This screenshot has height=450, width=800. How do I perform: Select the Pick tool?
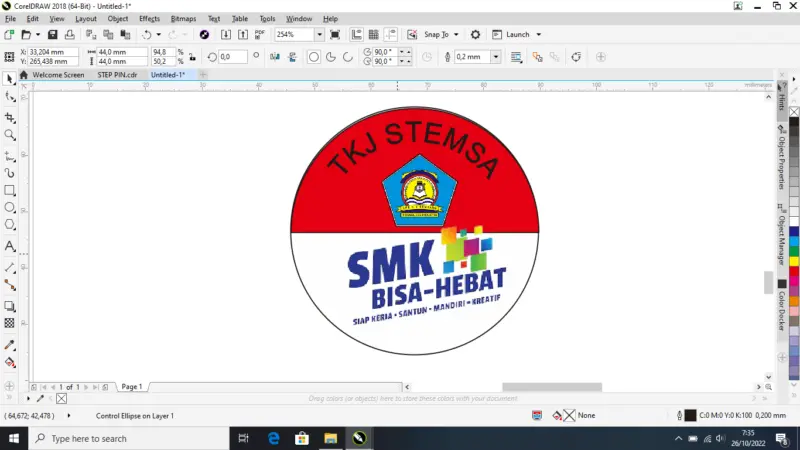[x=9, y=79]
